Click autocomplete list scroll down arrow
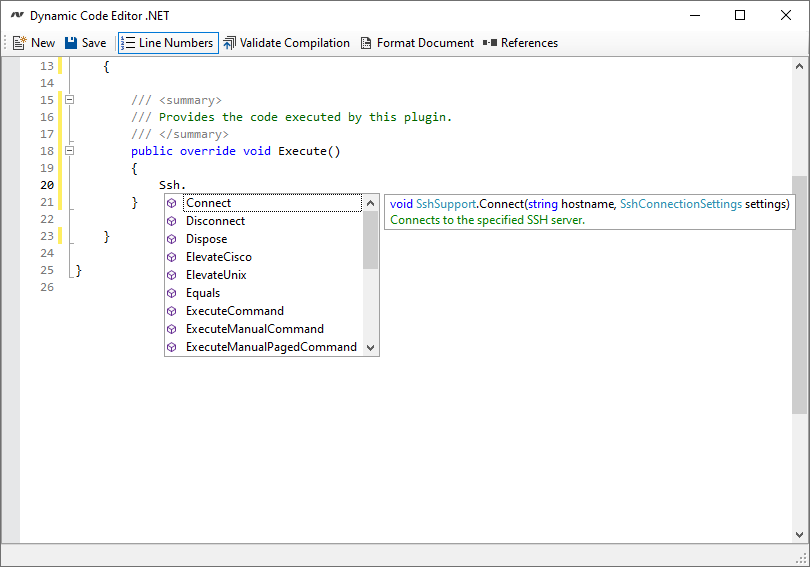 click(370, 348)
